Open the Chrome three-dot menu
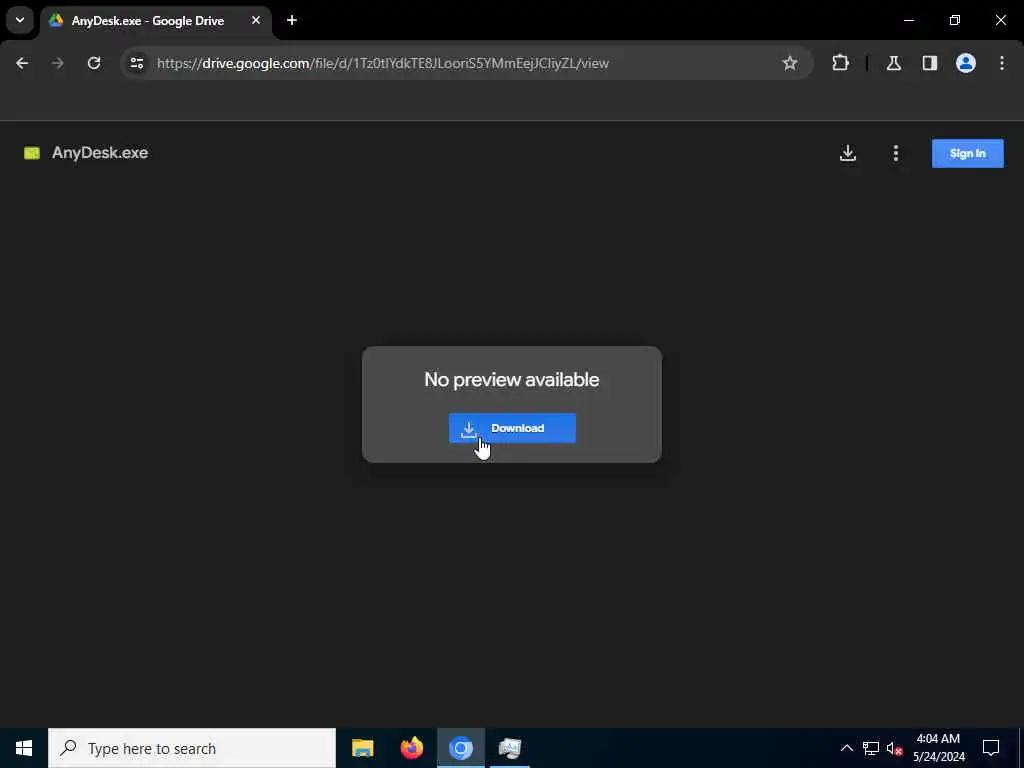1024x768 pixels. 1002,63
